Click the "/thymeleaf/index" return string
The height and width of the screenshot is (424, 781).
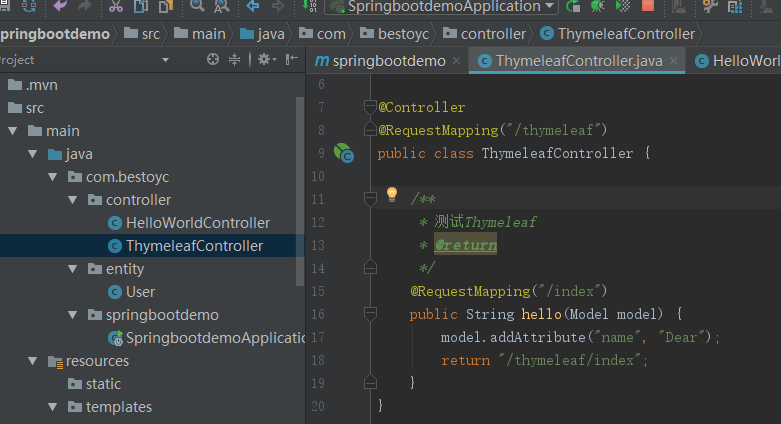click(x=569, y=360)
